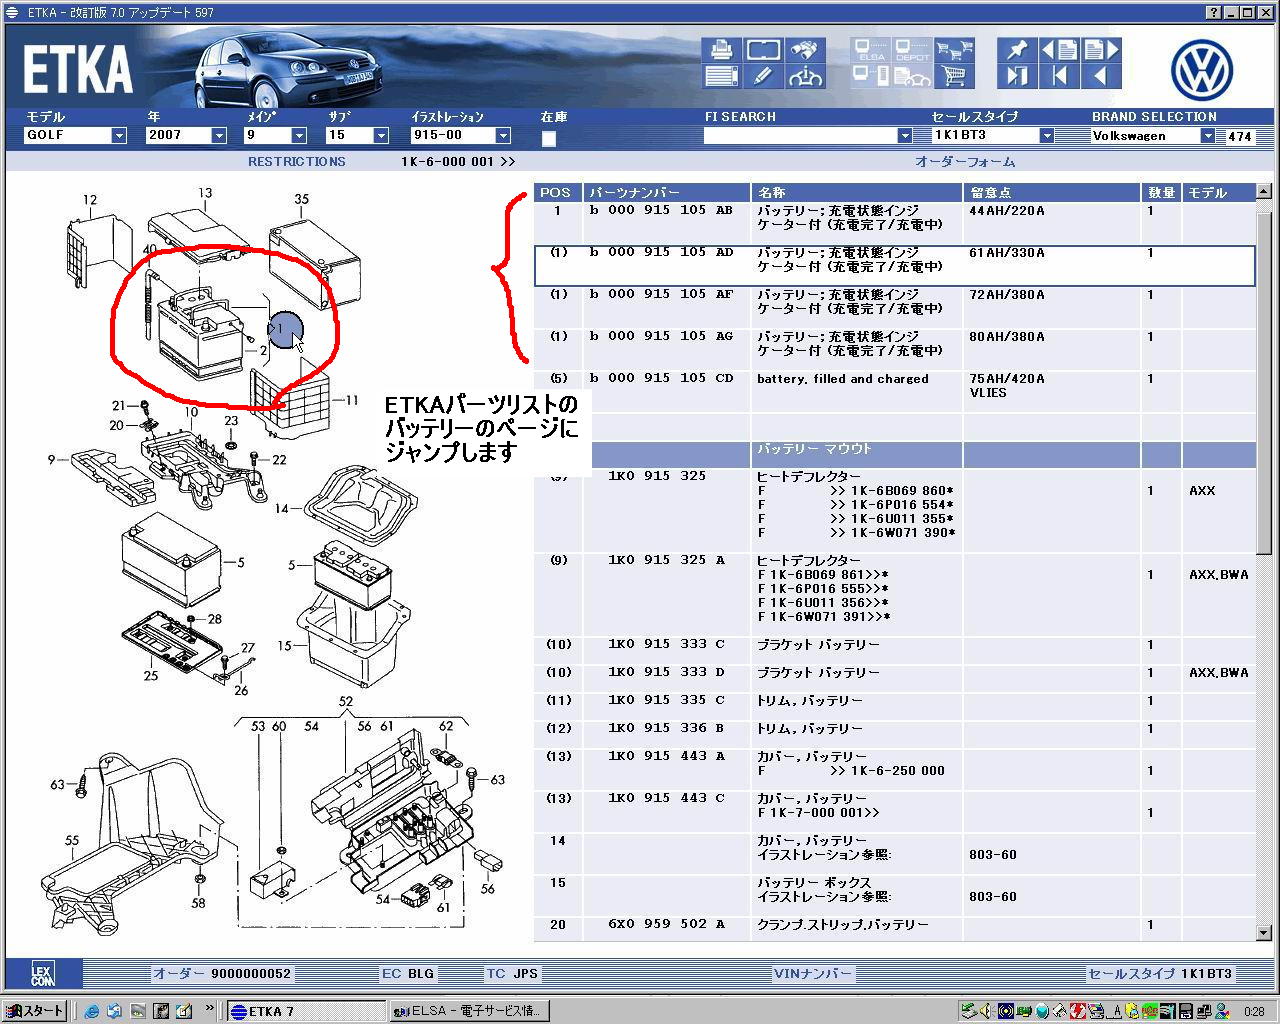Click the 名称 column header
The height and width of the screenshot is (1024, 1280).
tap(857, 193)
